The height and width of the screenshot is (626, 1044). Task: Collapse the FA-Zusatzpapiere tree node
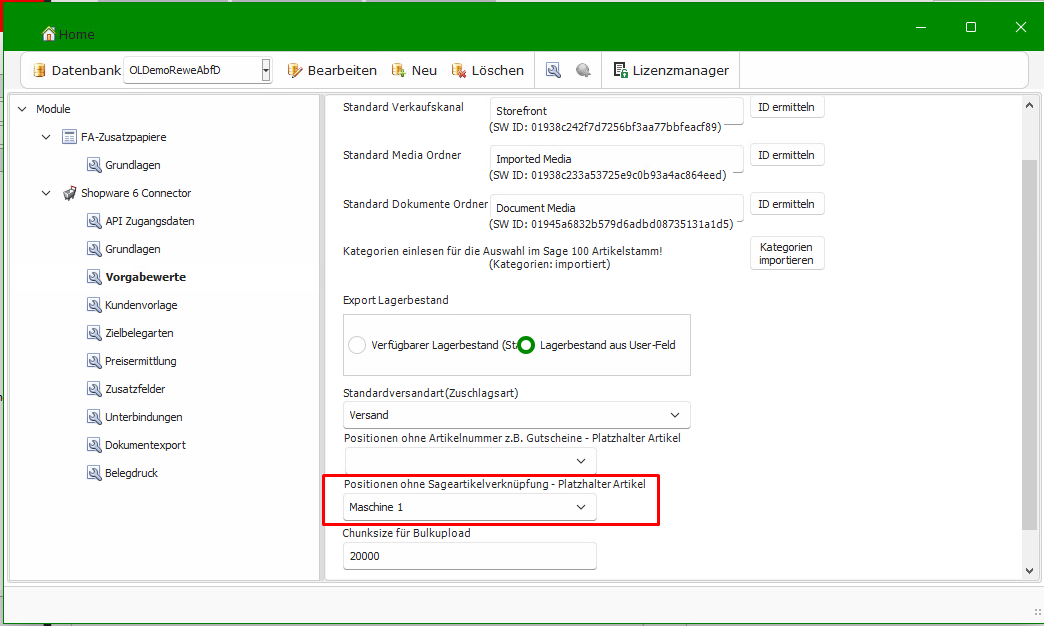pos(46,137)
